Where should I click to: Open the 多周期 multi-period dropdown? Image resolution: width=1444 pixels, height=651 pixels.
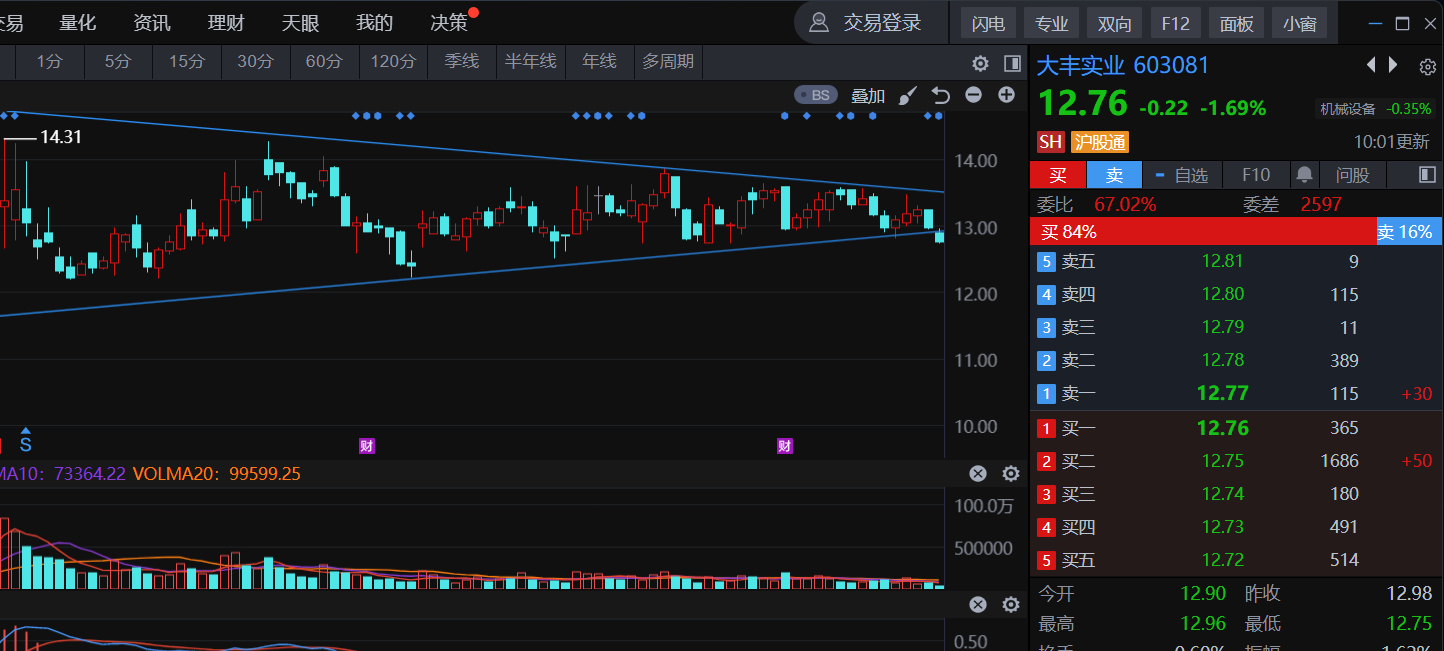click(x=668, y=62)
